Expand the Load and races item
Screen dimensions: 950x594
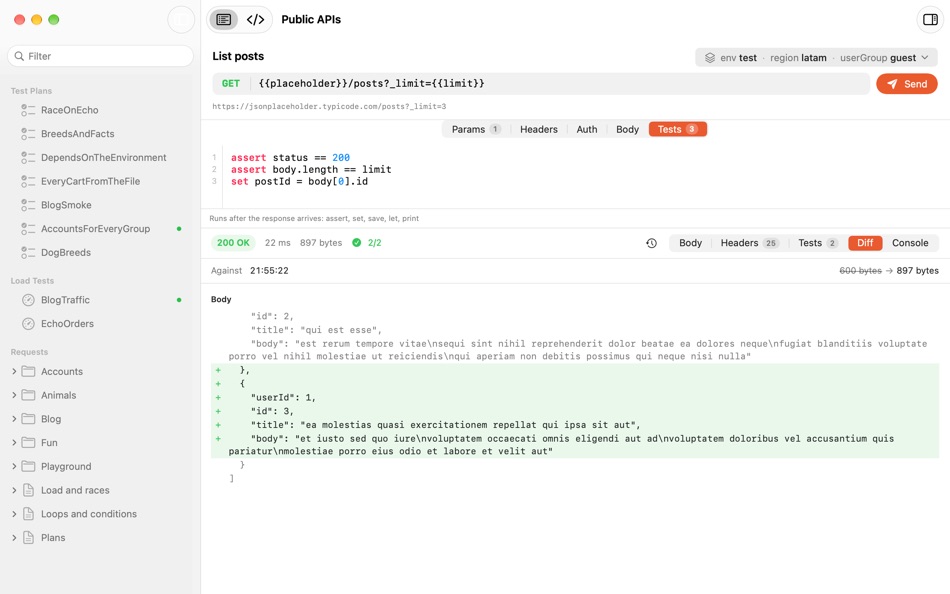[x=14, y=490]
